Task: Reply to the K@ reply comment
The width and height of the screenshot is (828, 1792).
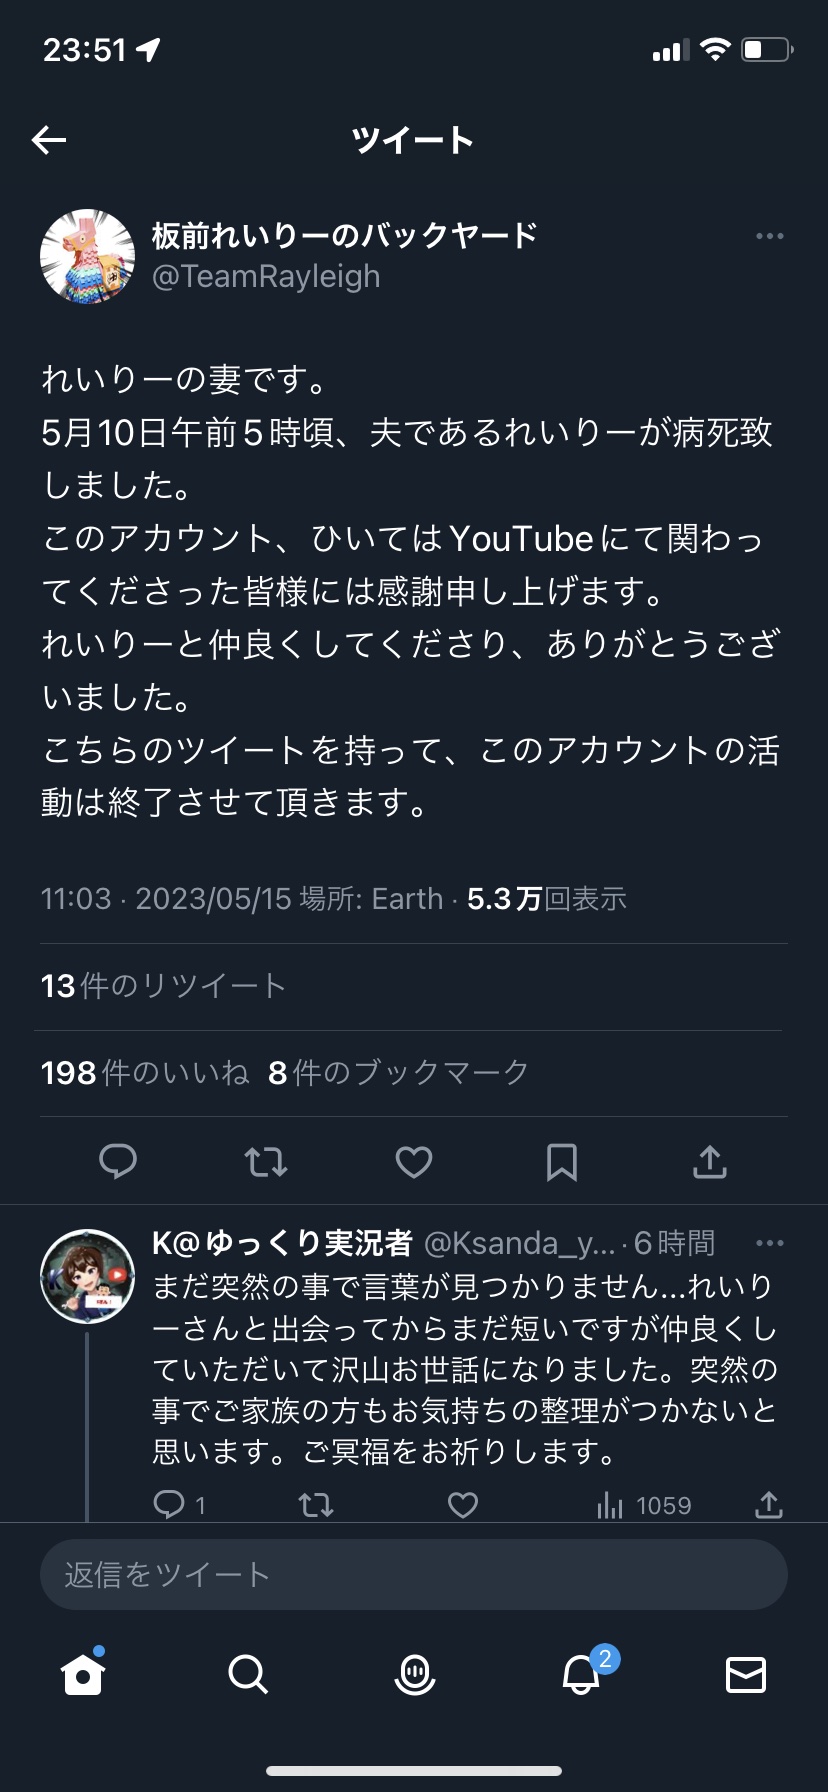Action: point(169,1504)
